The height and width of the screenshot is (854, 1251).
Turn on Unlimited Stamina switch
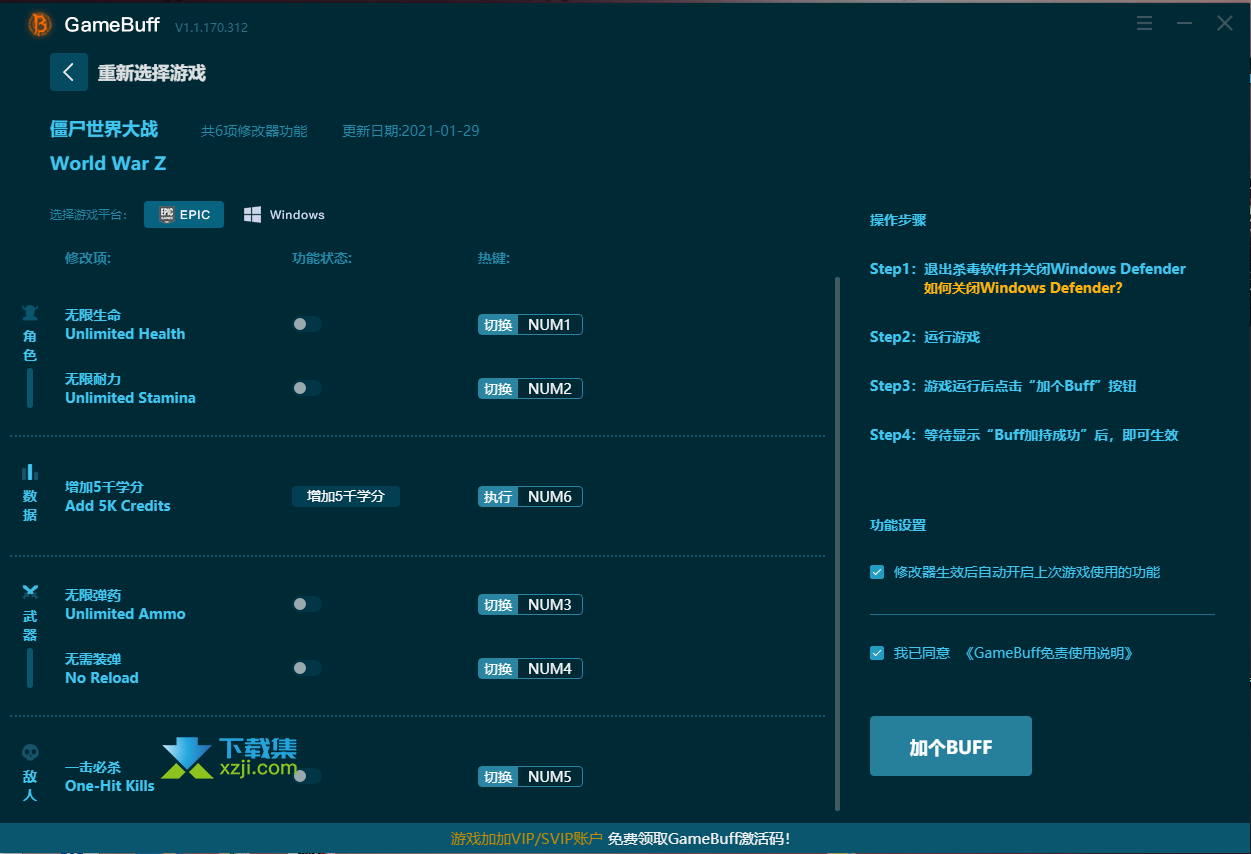pos(306,388)
